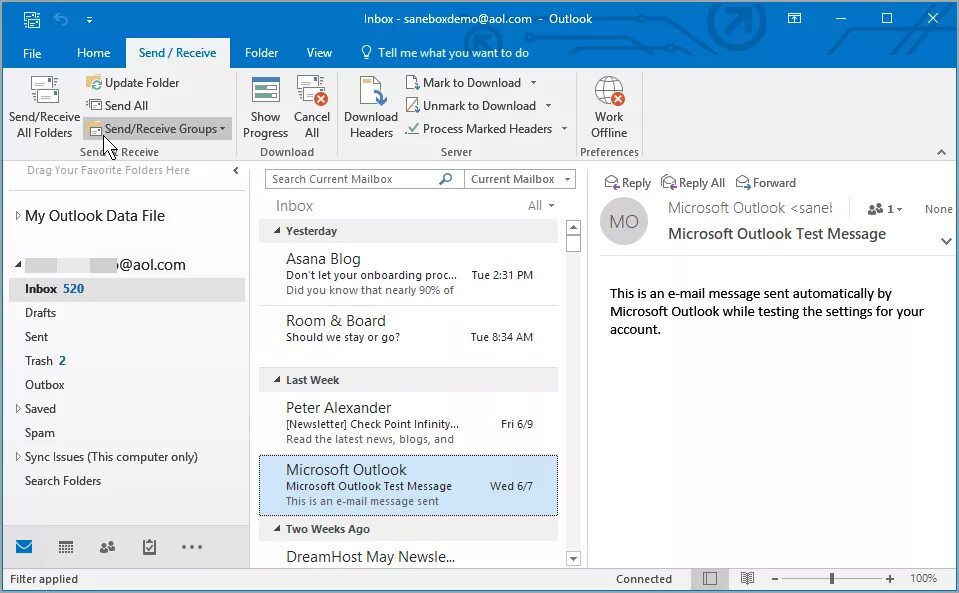Open the View tab
The height and width of the screenshot is (593, 959).
pos(319,53)
